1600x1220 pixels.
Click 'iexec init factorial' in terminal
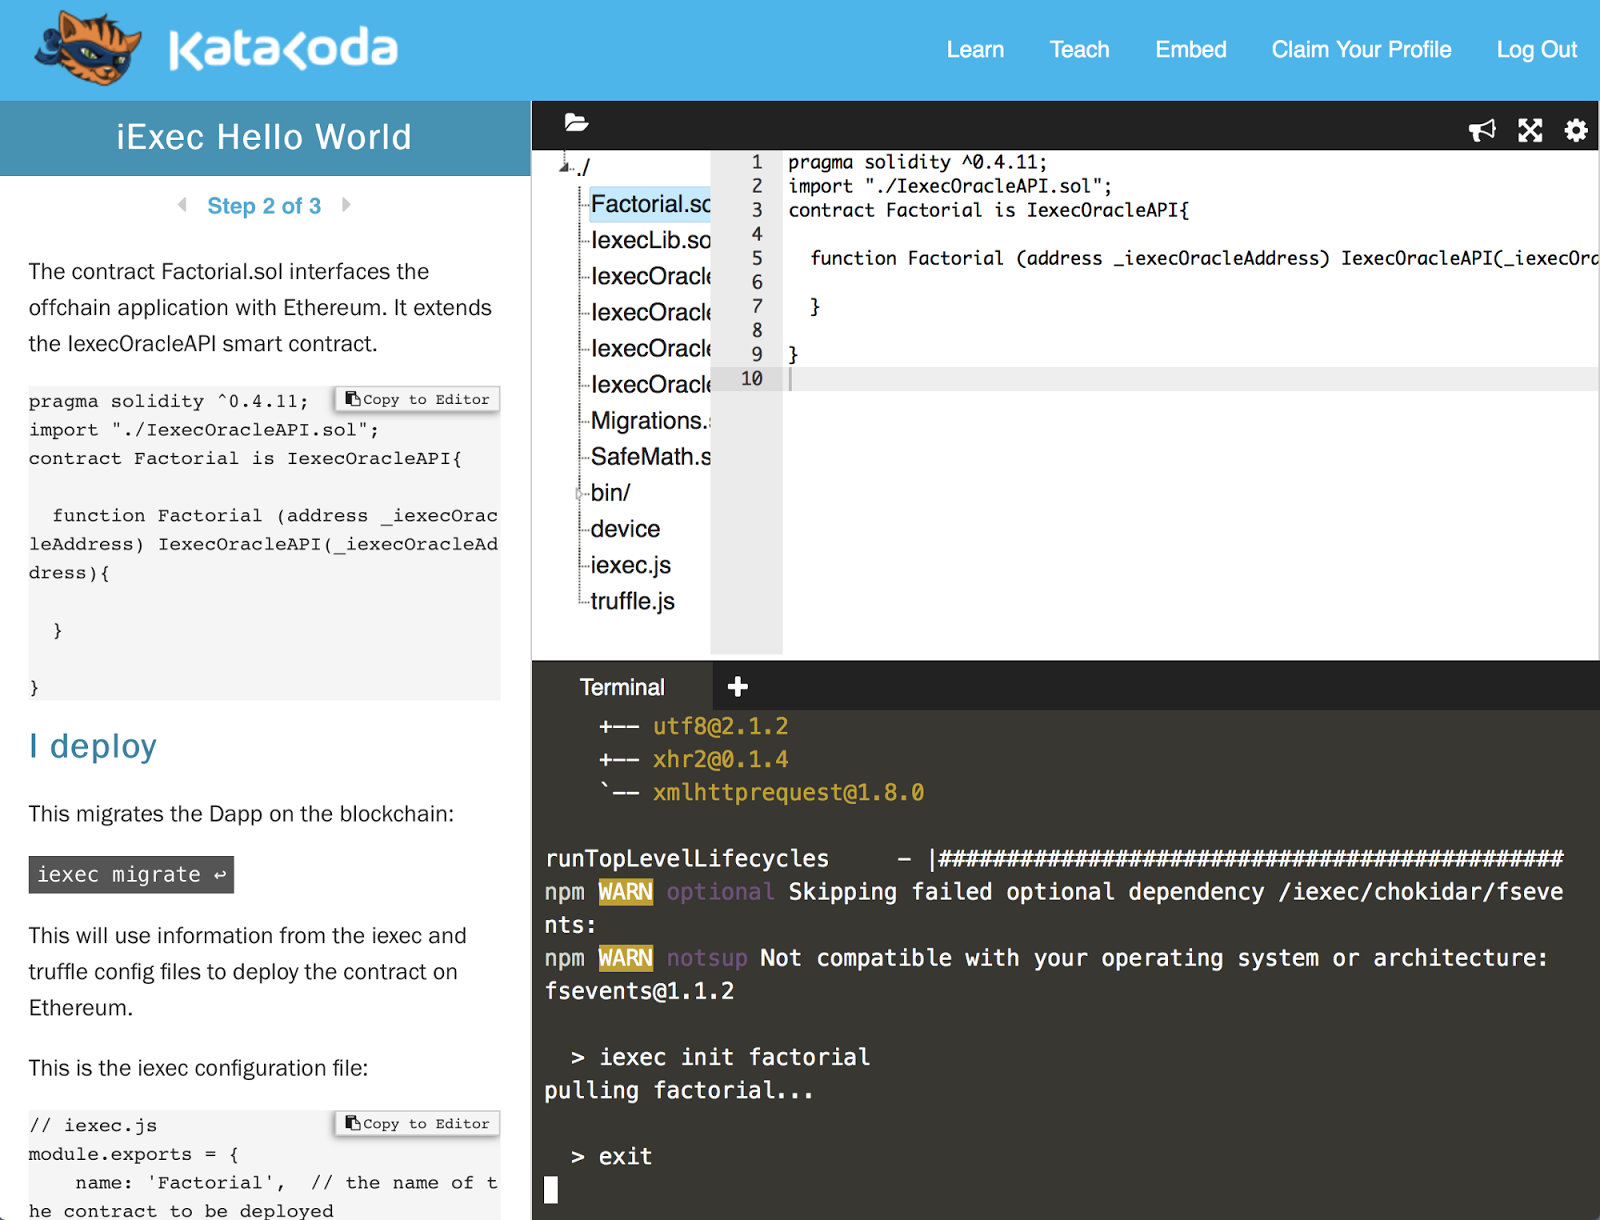pos(734,1057)
